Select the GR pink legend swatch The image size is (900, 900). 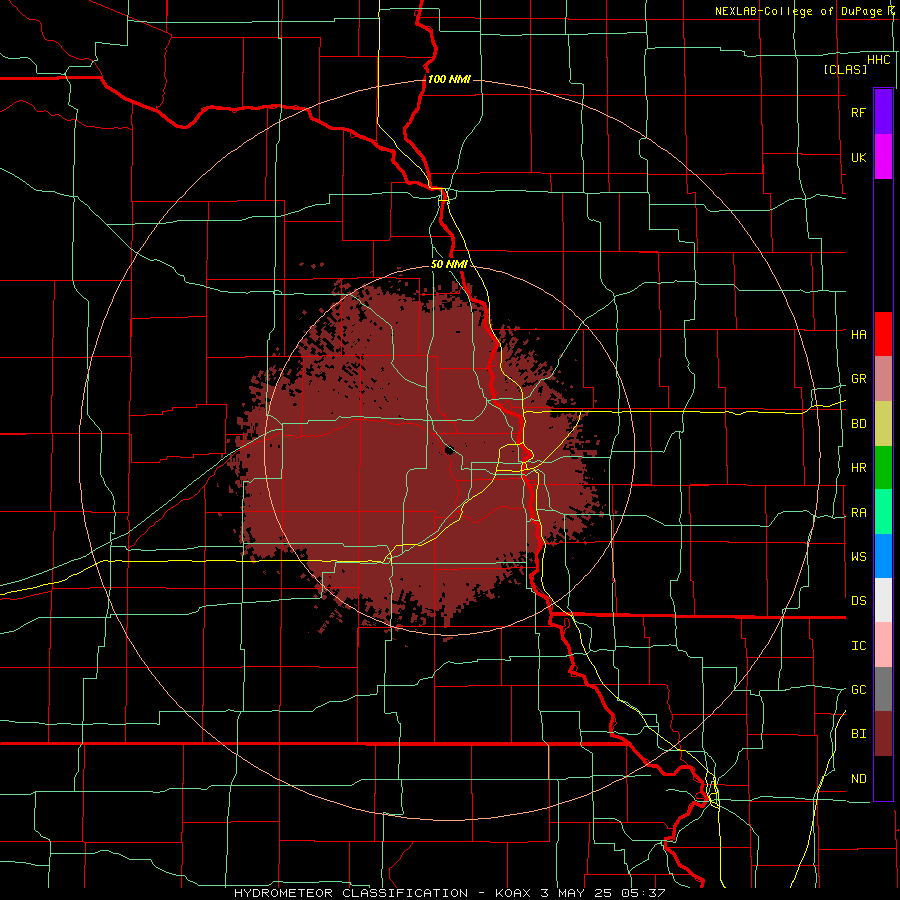coord(883,379)
